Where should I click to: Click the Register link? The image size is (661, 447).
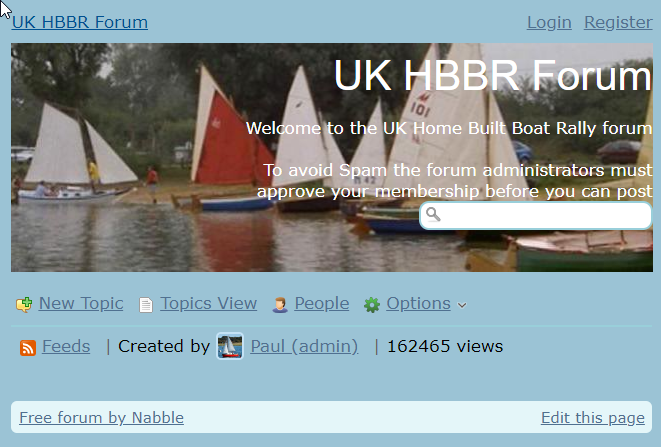(x=618, y=22)
